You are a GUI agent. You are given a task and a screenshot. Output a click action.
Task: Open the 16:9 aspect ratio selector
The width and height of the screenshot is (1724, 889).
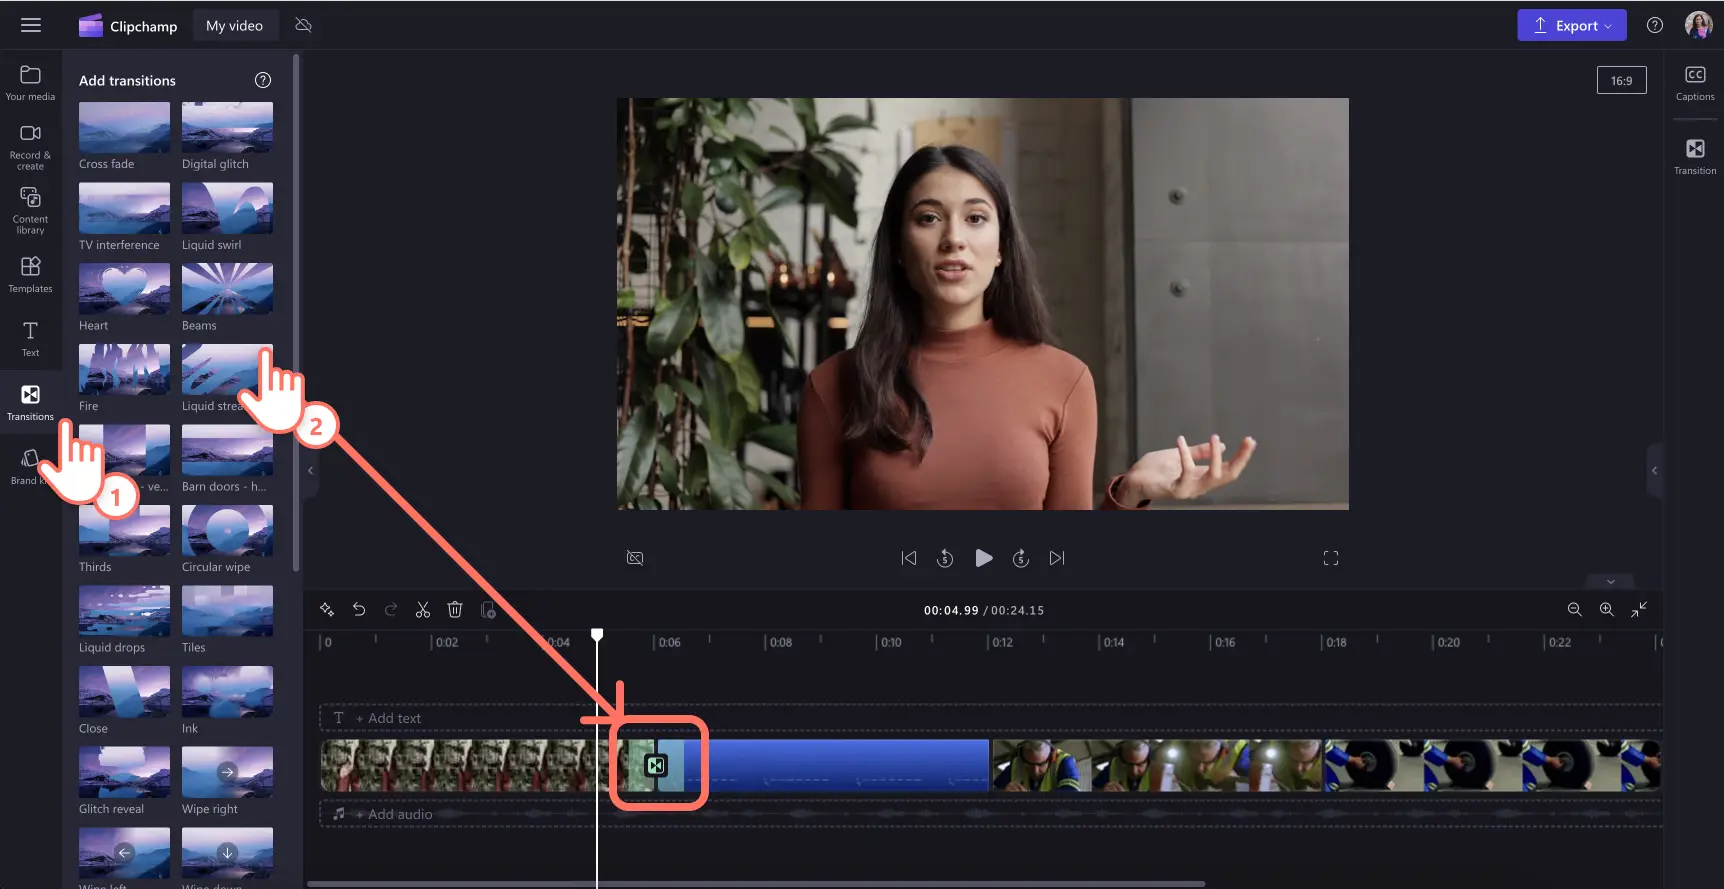(1621, 81)
